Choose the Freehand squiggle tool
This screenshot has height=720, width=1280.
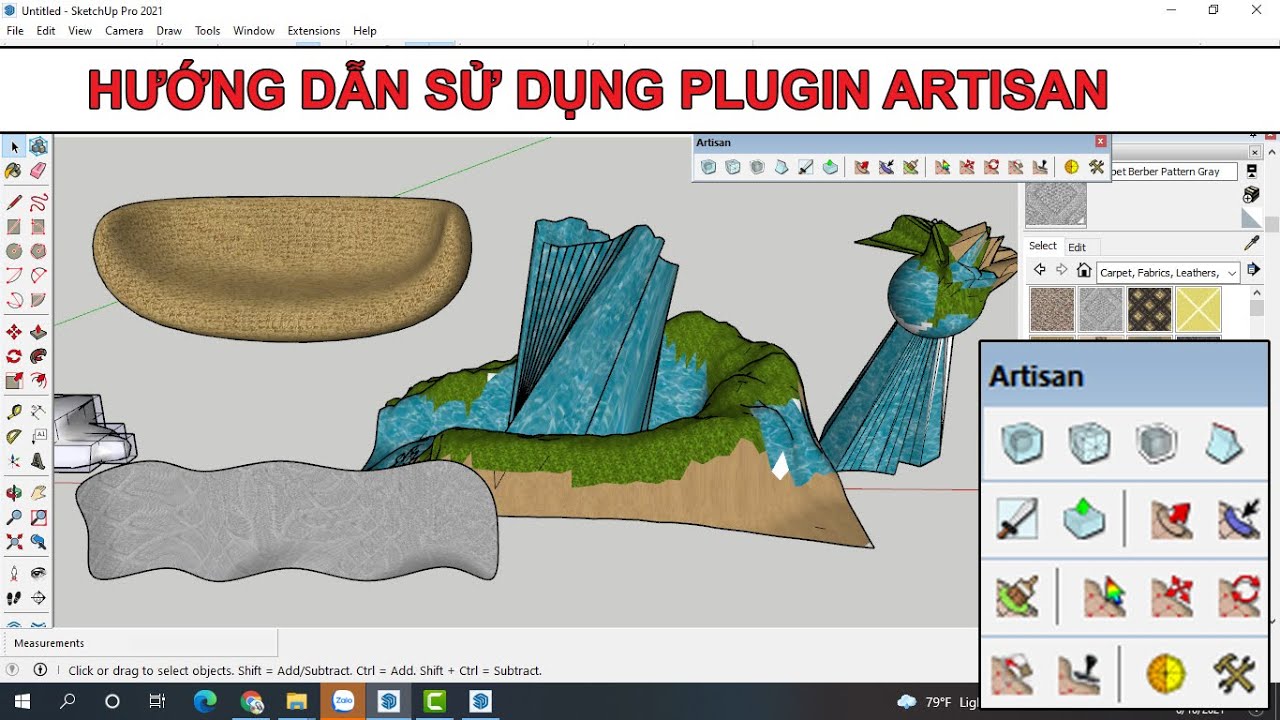tap(38, 203)
